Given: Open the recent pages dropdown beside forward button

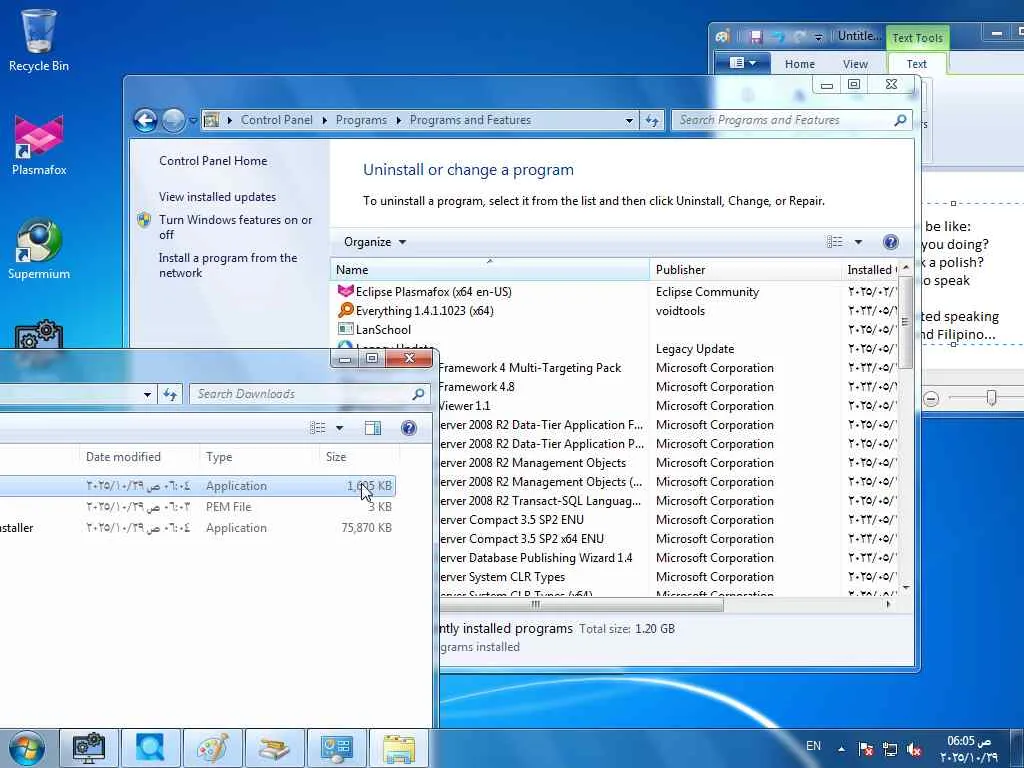Looking at the screenshot, I should point(193,121).
